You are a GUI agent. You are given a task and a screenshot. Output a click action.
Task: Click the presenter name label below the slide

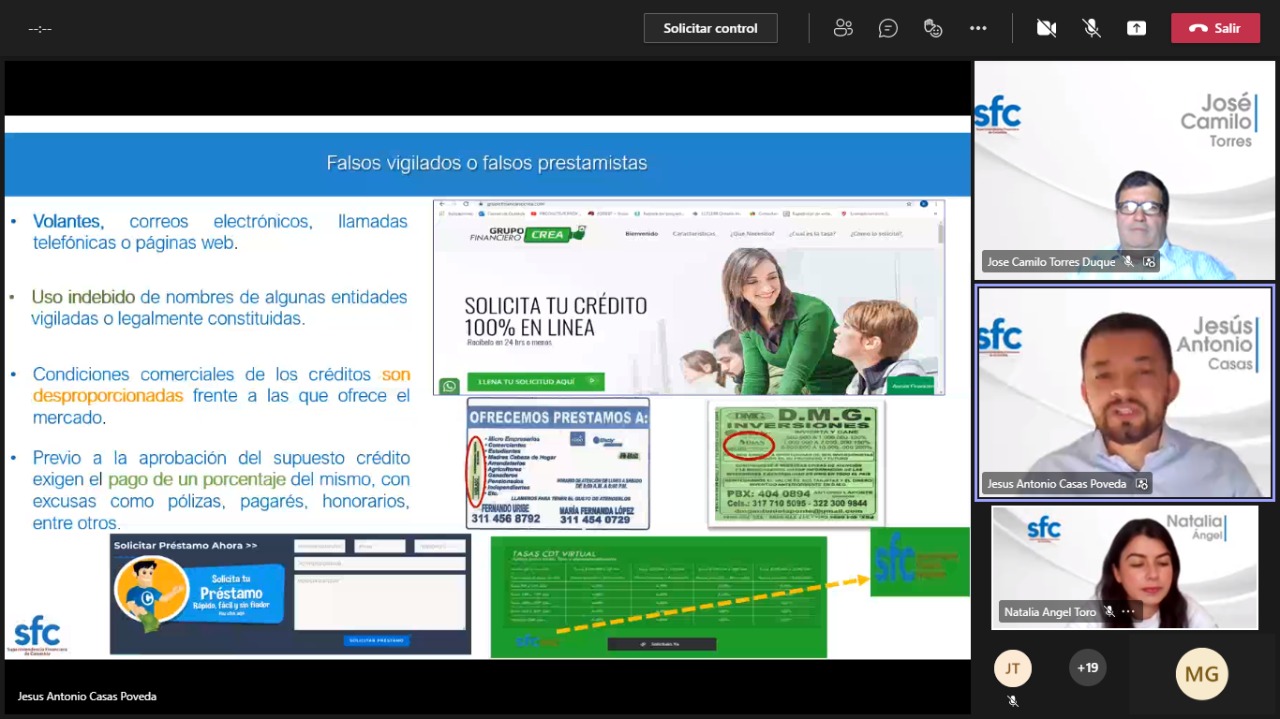(87, 696)
